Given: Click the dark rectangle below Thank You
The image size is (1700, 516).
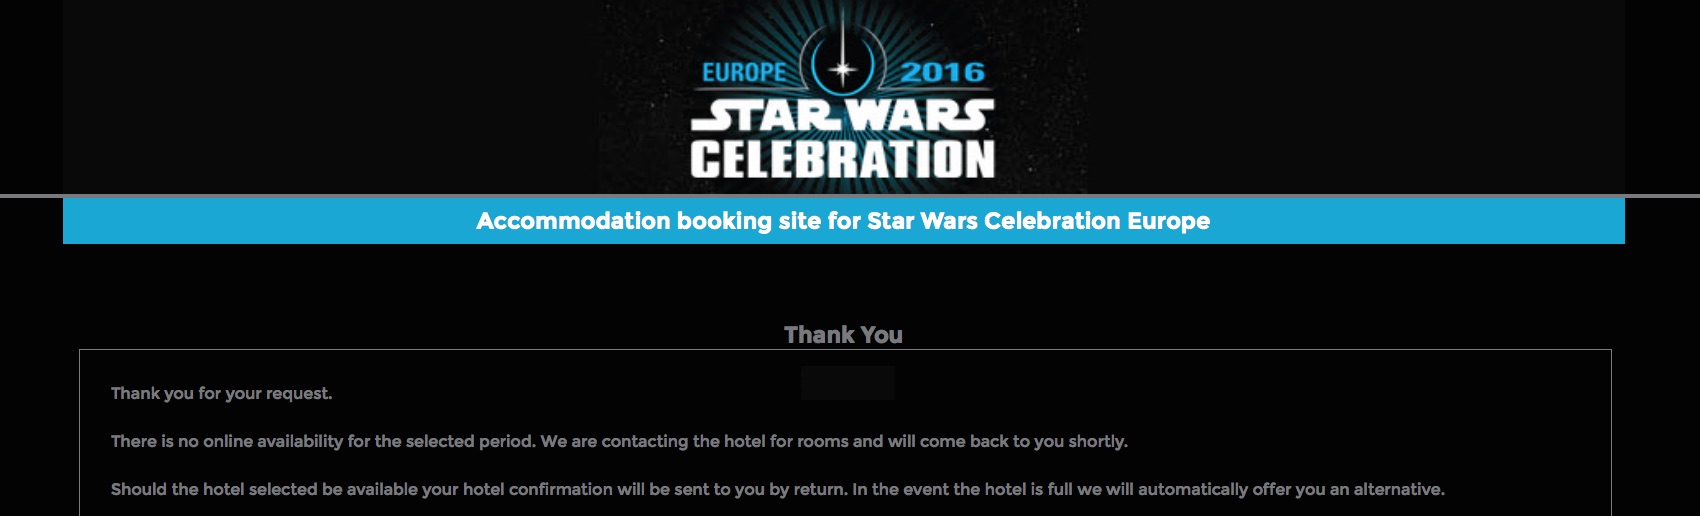Looking at the screenshot, I should [x=848, y=383].
